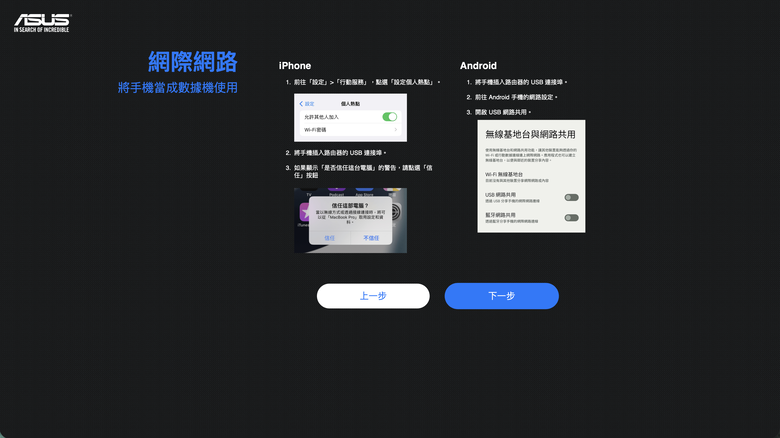Click the ASUS logo
The height and width of the screenshot is (438, 780).
pyautogui.click(x=42, y=23)
